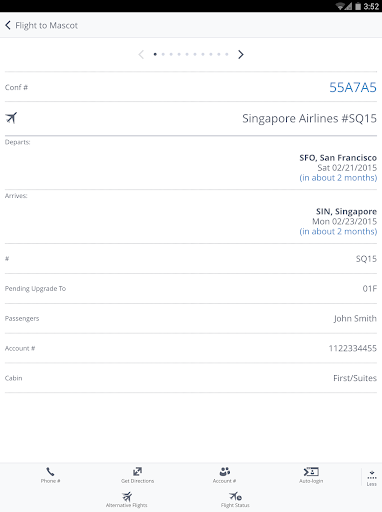Tap the Account # people icon

[x=225, y=471]
